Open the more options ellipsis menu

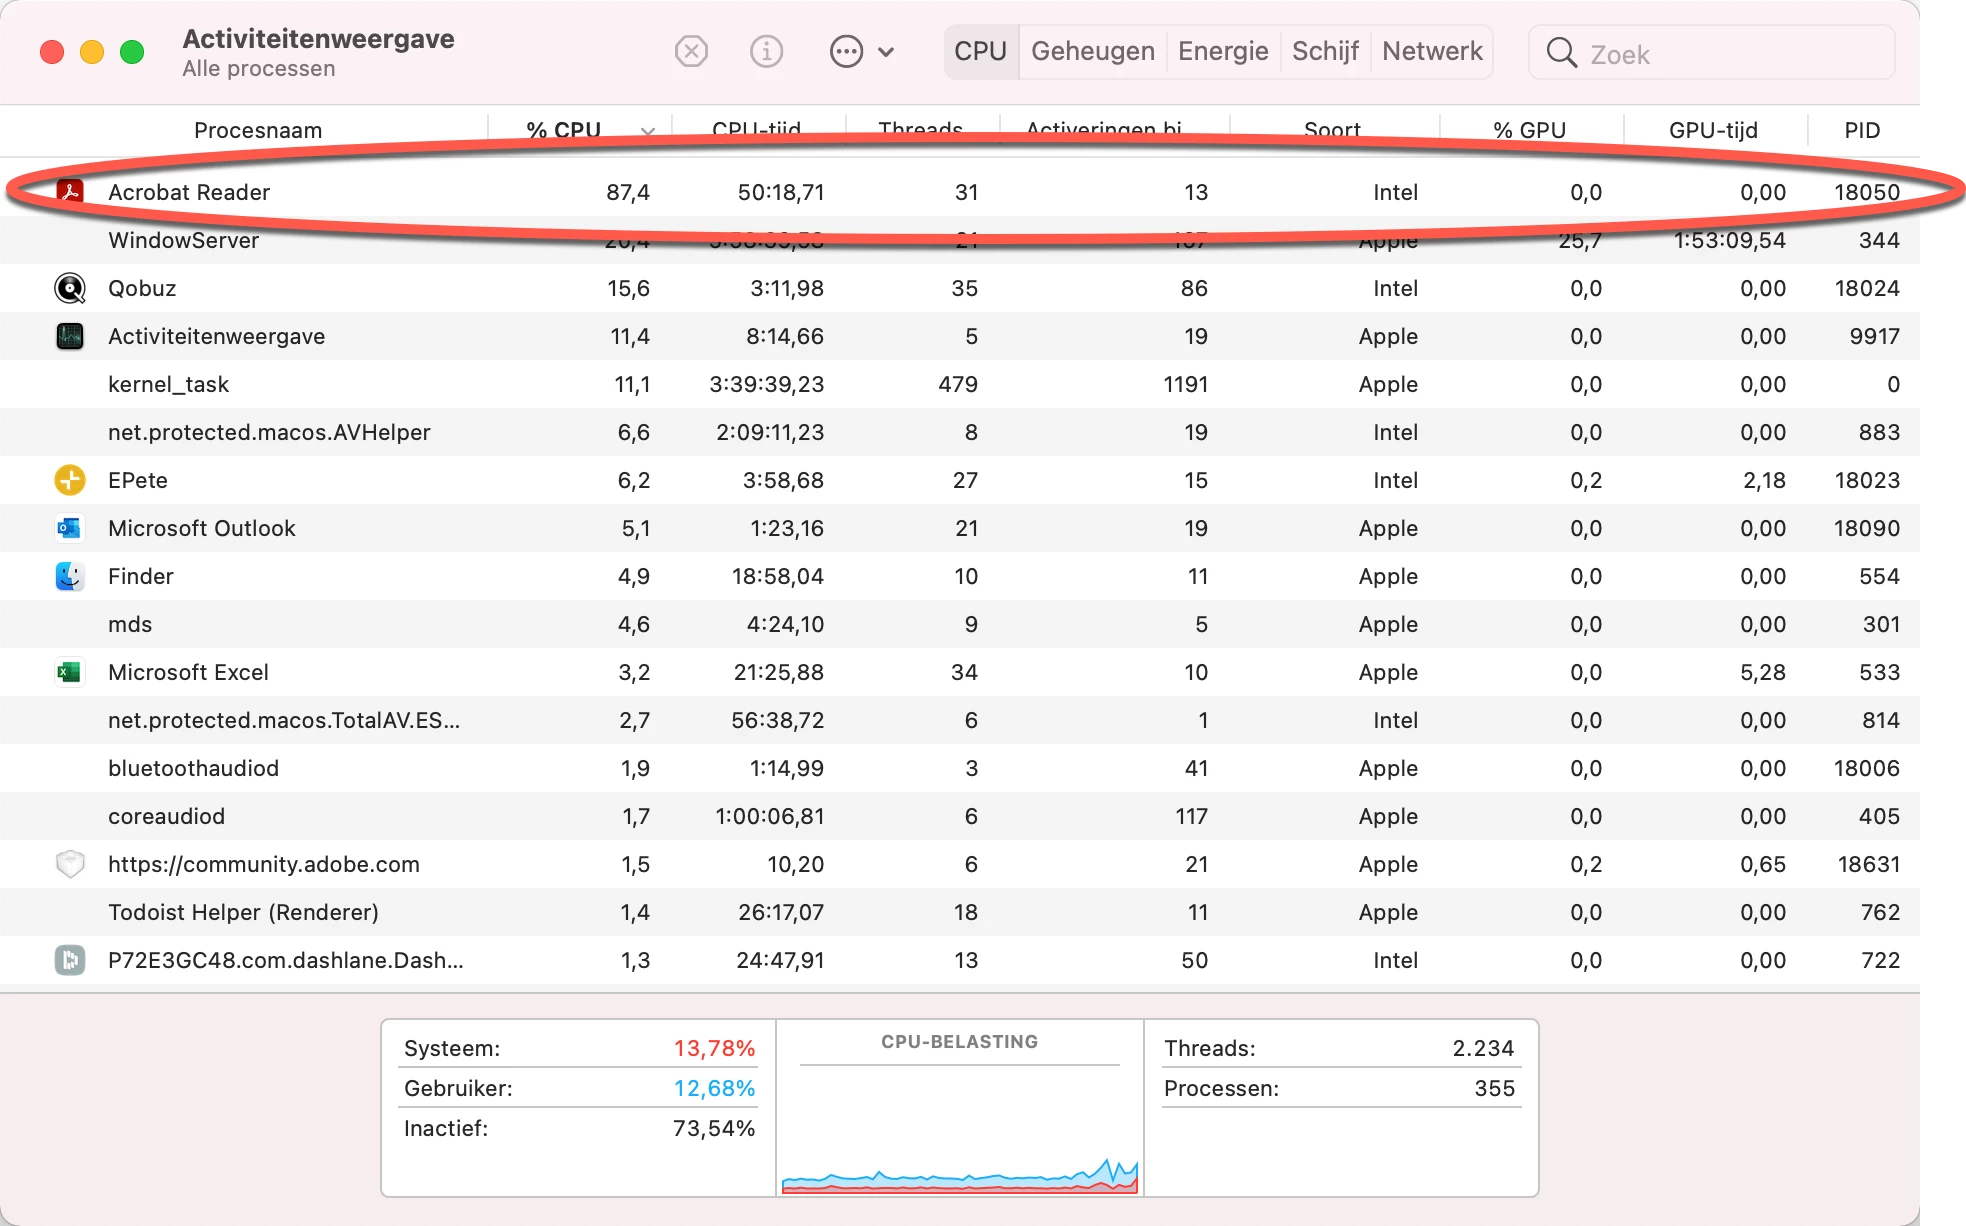847,51
